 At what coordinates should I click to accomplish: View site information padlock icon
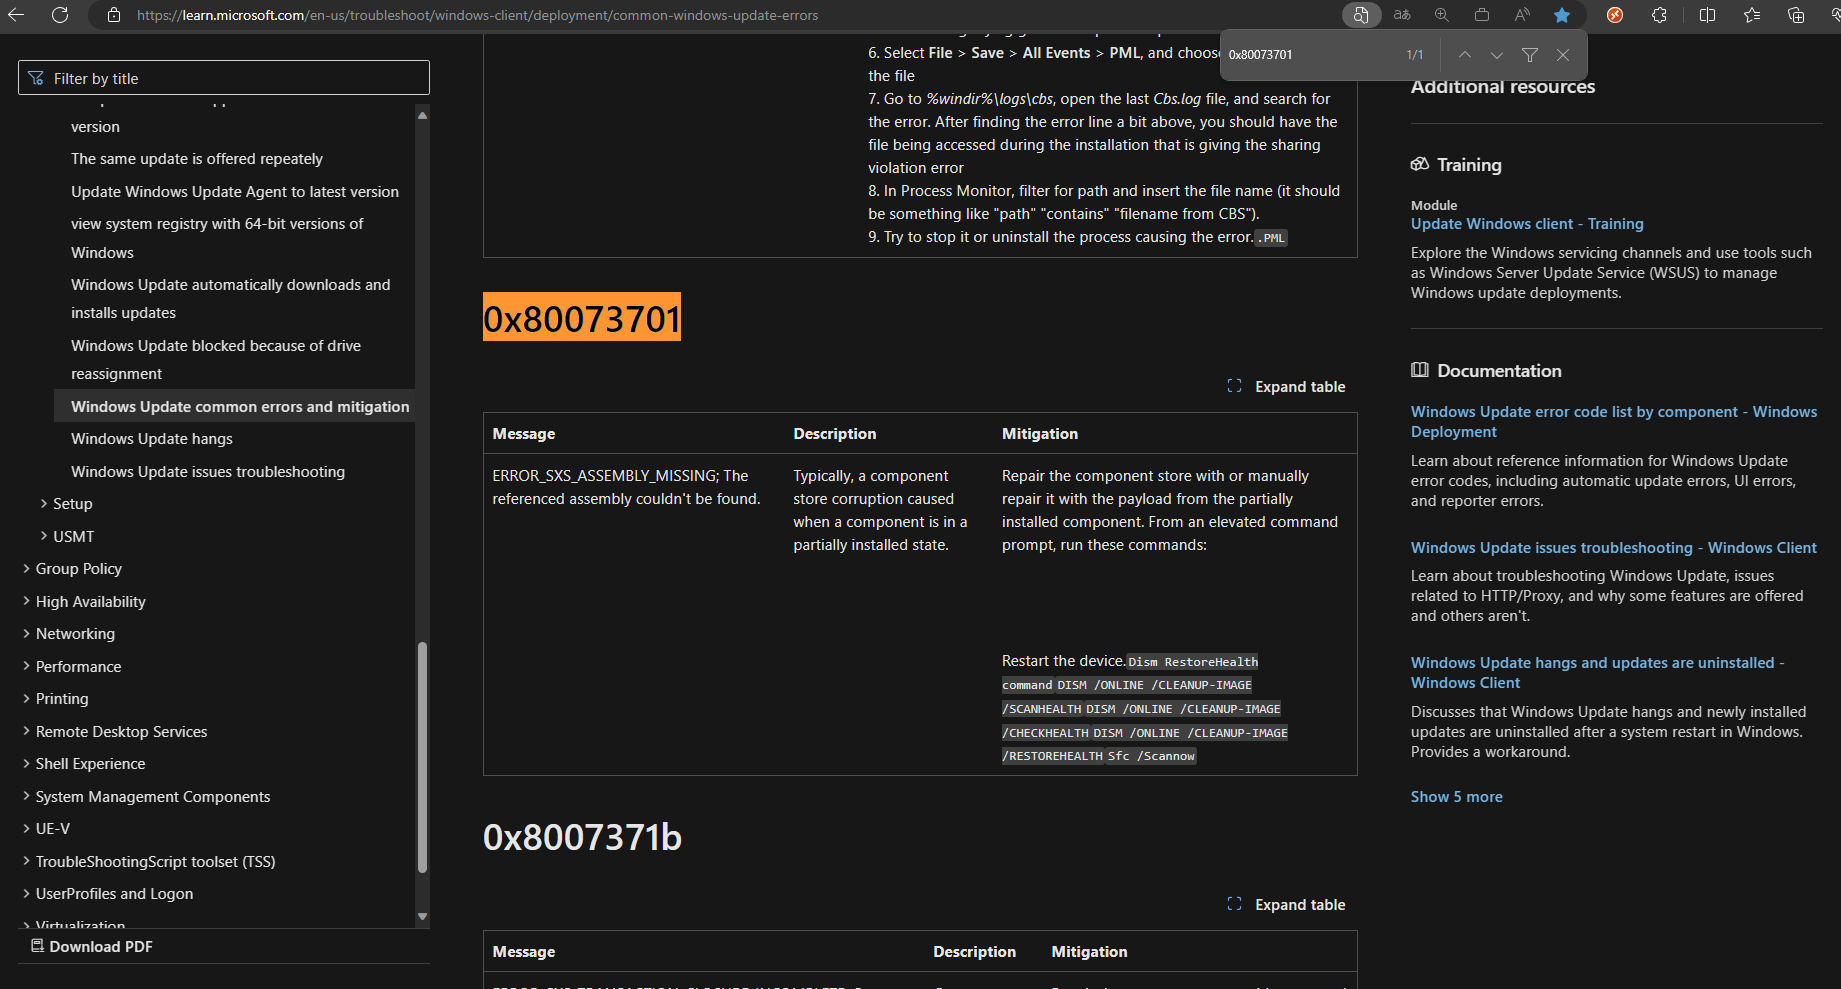[x=114, y=15]
